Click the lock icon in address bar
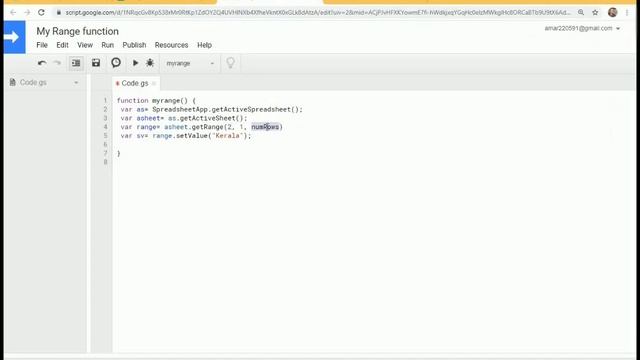 [x=59, y=13]
